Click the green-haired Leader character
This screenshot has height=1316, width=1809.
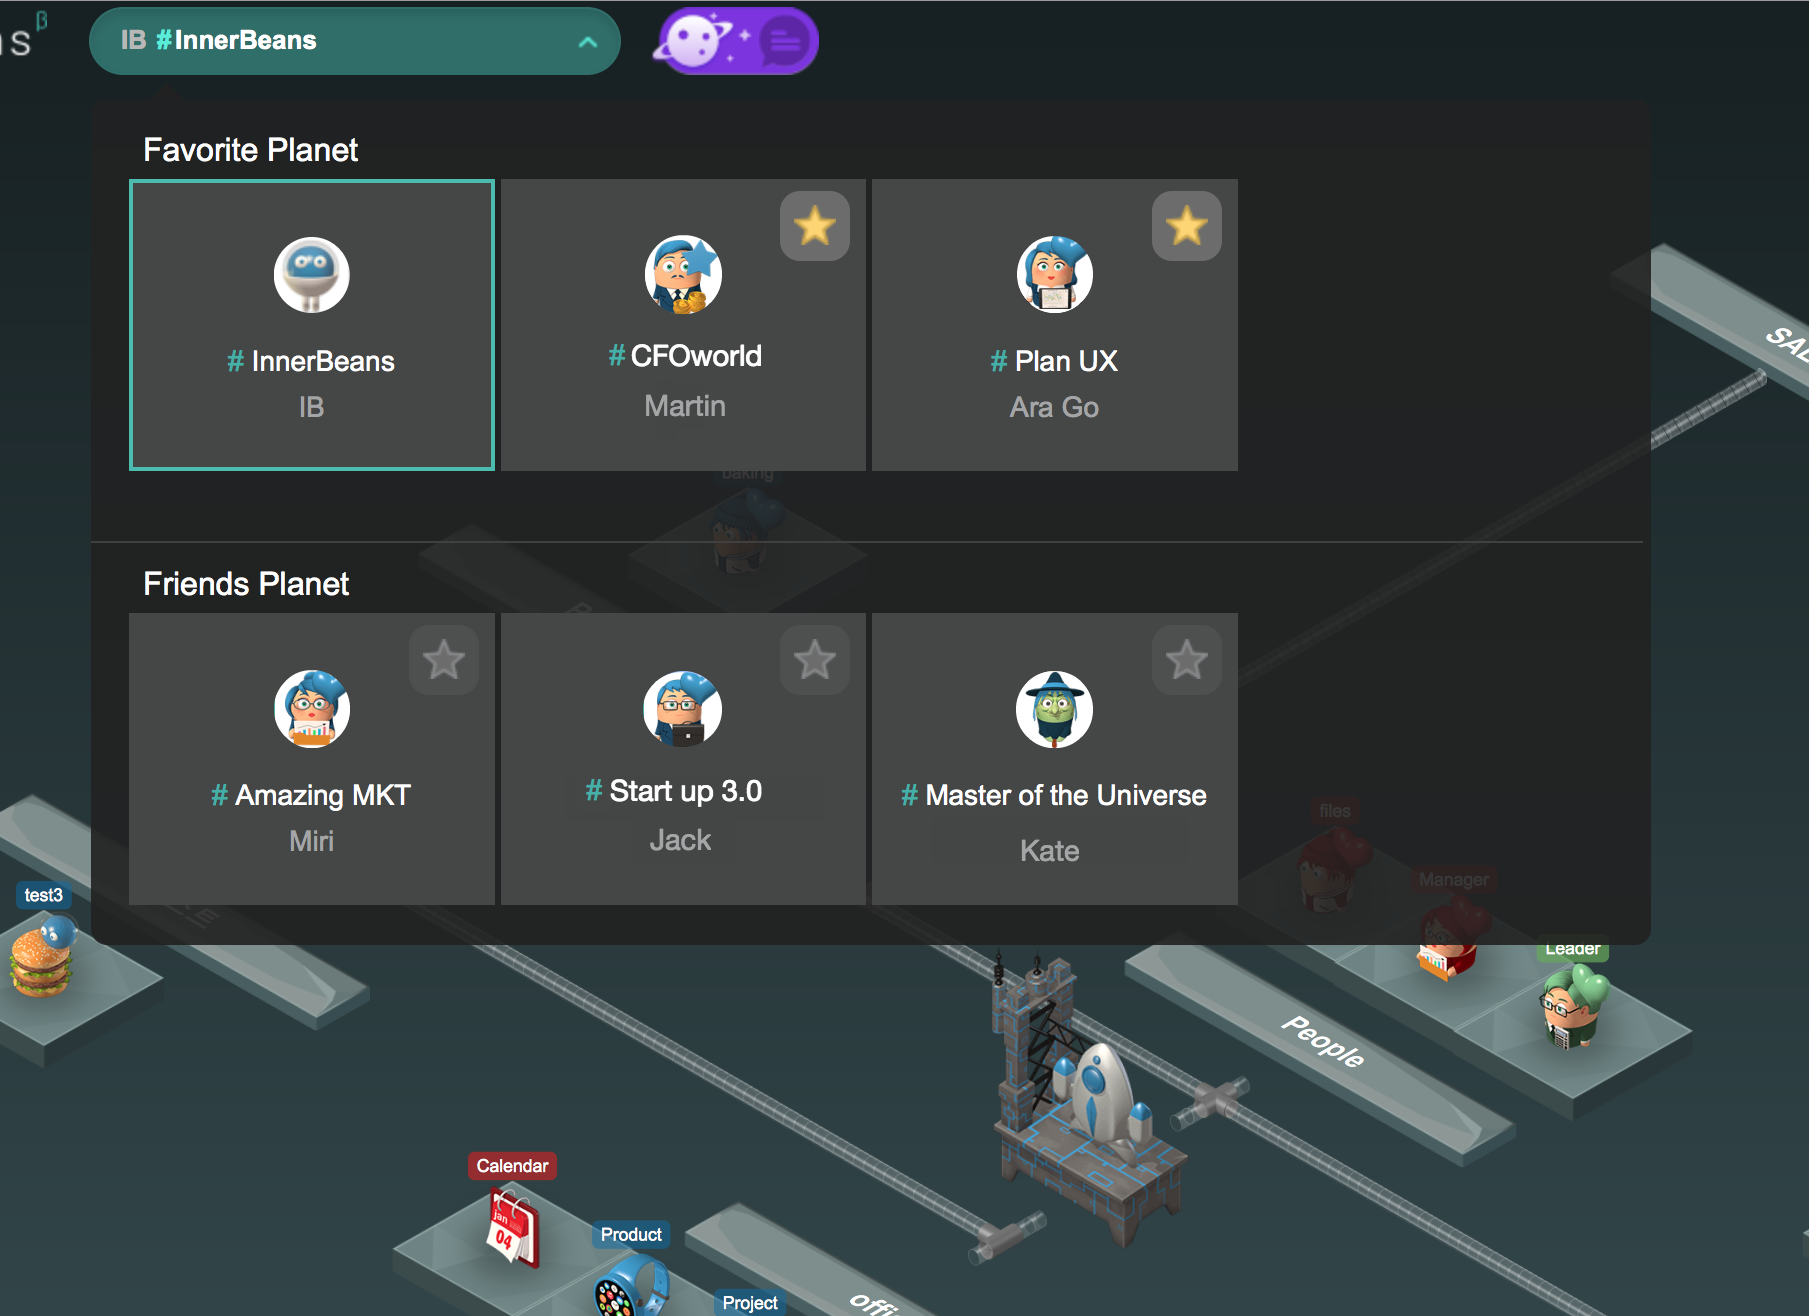[x=1572, y=1008]
